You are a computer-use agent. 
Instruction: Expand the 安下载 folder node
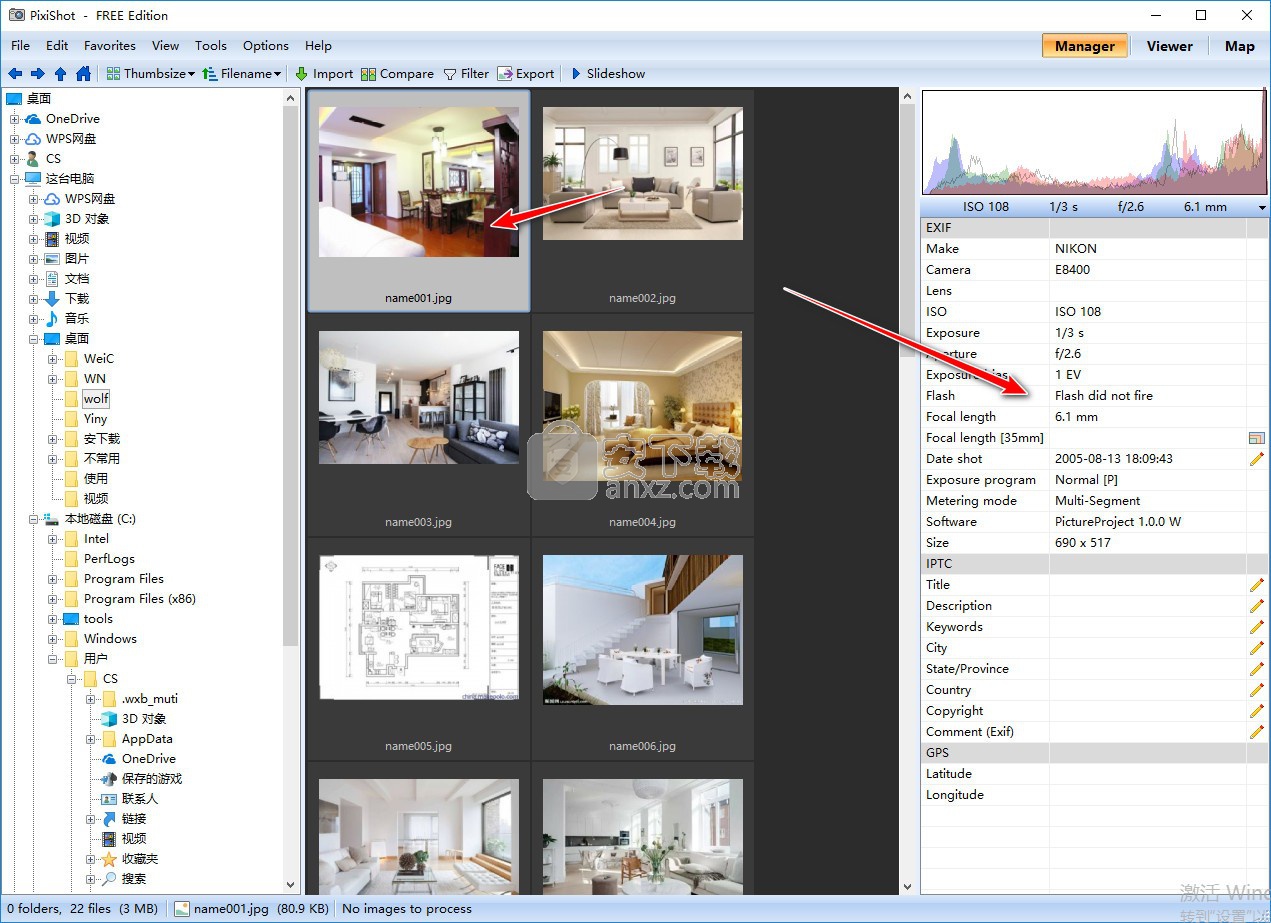coord(53,439)
